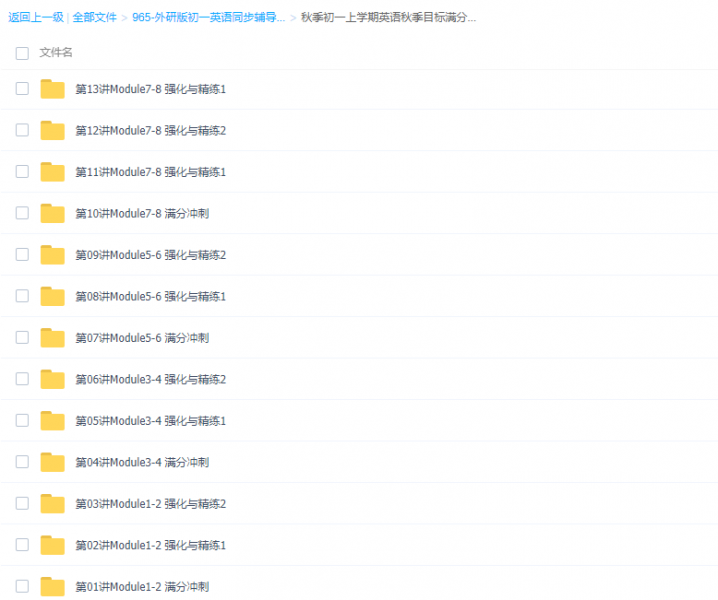This screenshot has width=718, height=600.
Task: Open folder name 第03讲Module1-2 强化与精练2
Action: 151,504
